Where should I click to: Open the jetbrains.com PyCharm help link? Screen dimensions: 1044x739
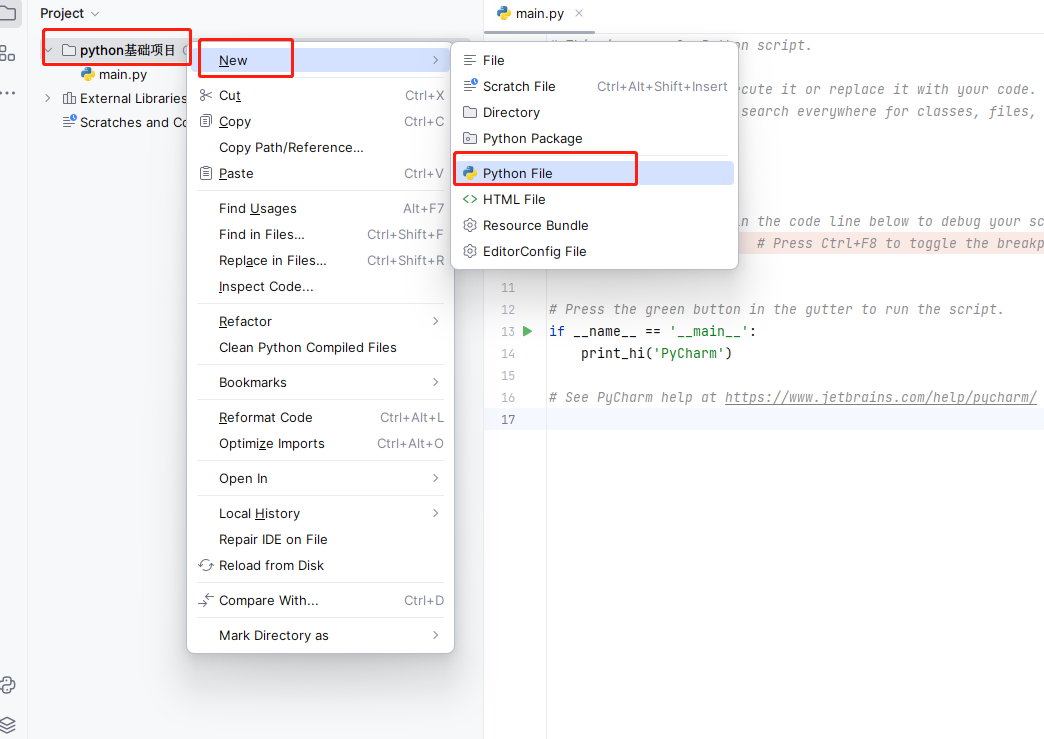(x=881, y=397)
